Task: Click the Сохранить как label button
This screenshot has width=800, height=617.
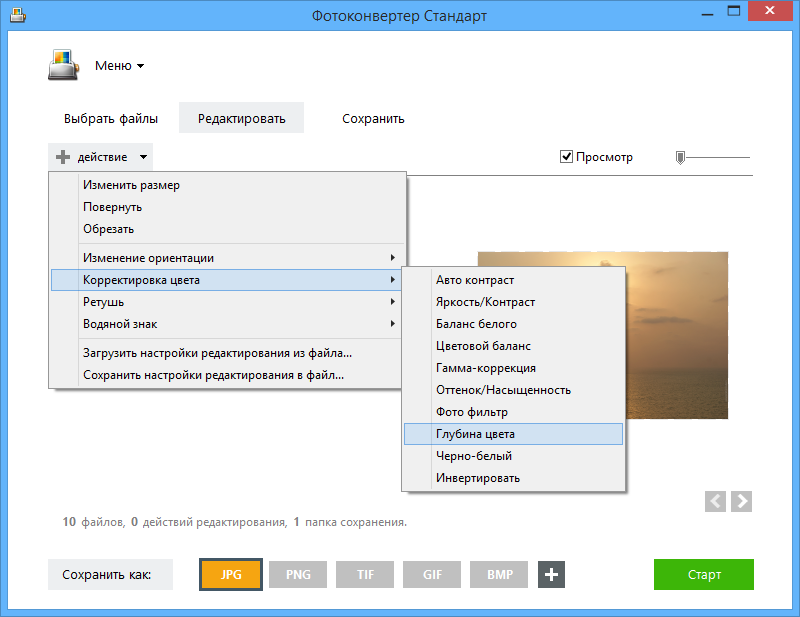Action: (x=110, y=574)
